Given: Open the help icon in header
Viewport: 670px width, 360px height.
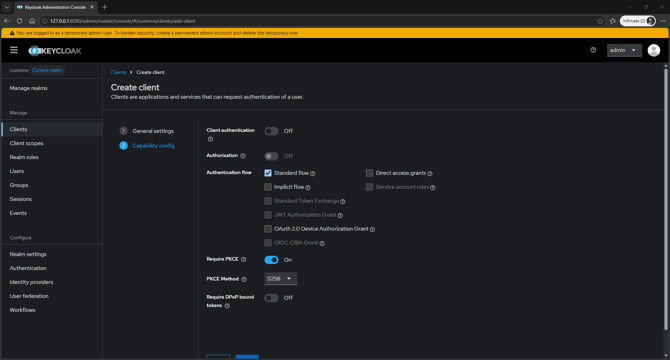Looking at the screenshot, I should click(x=593, y=50).
